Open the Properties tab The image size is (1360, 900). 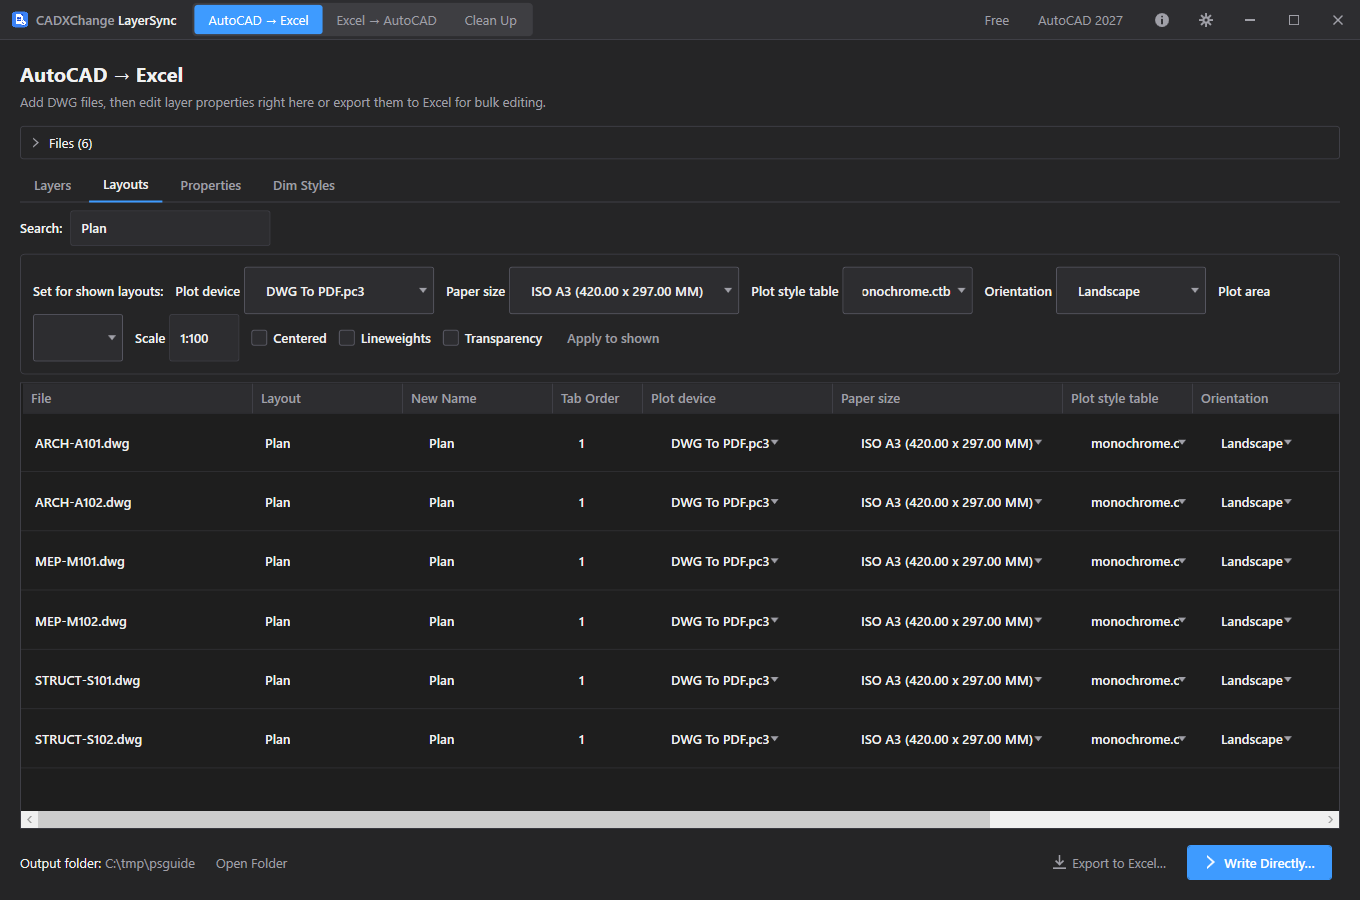210,185
